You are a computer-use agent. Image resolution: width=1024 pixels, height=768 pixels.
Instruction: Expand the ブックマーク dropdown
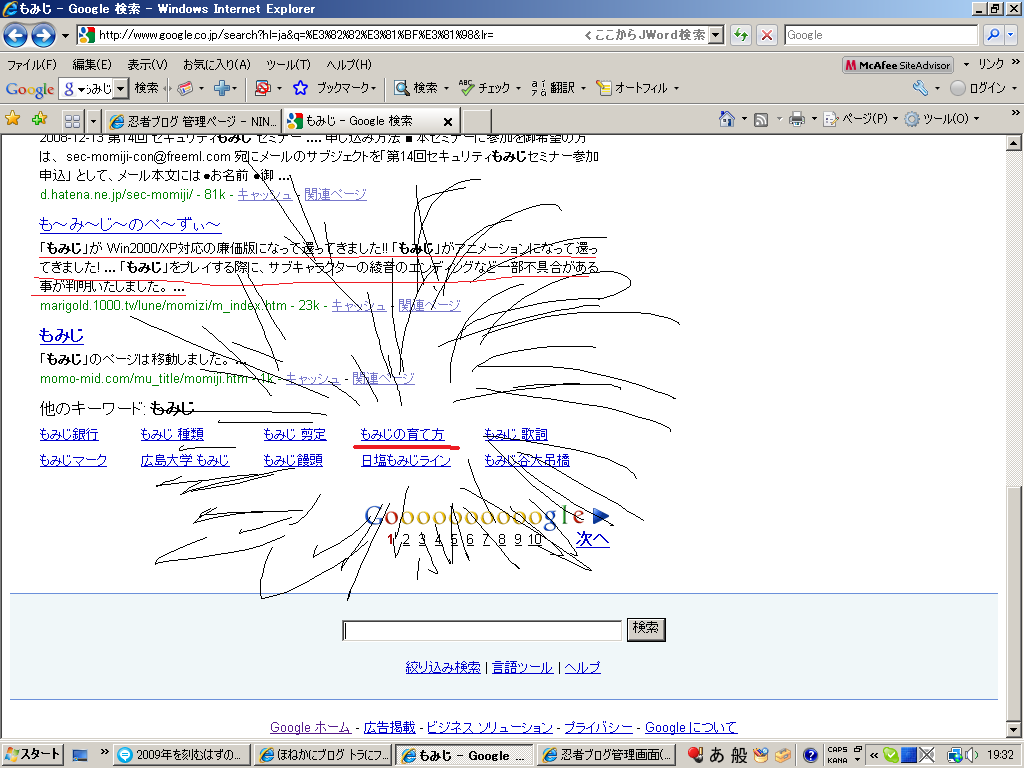(x=373, y=88)
